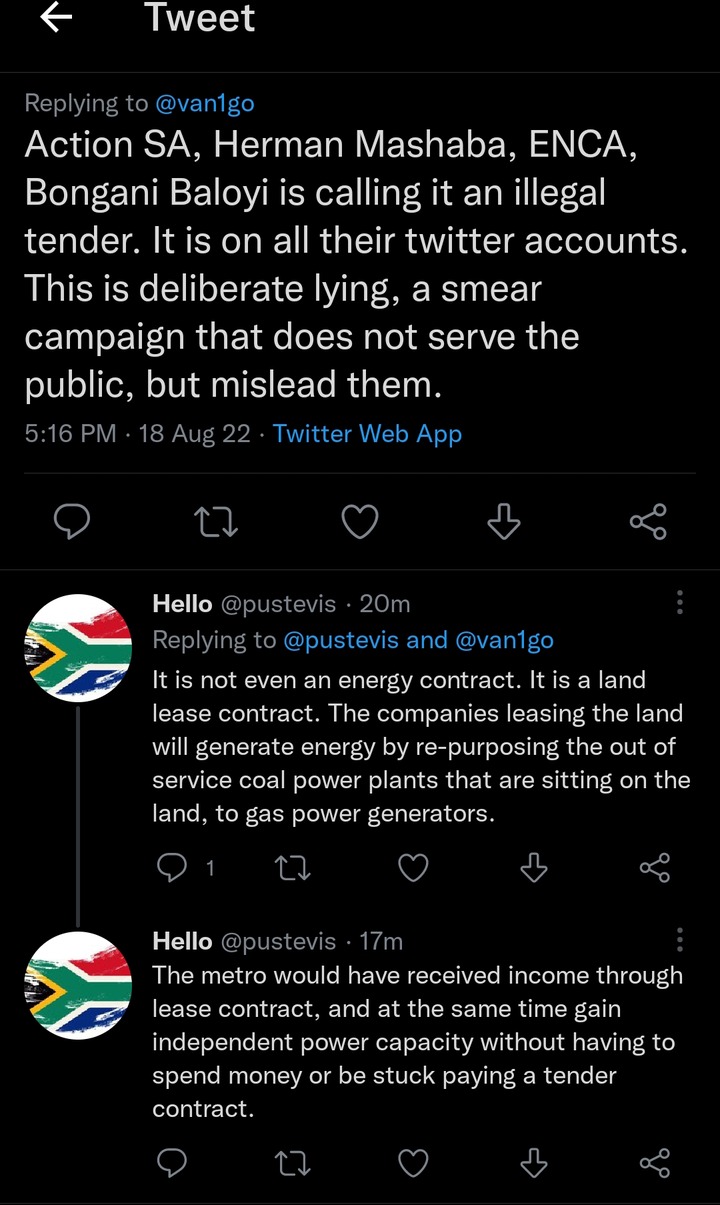Reply to the land lease contract tweet
This screenshot has height=1205, width=720.
click(173, 868)
